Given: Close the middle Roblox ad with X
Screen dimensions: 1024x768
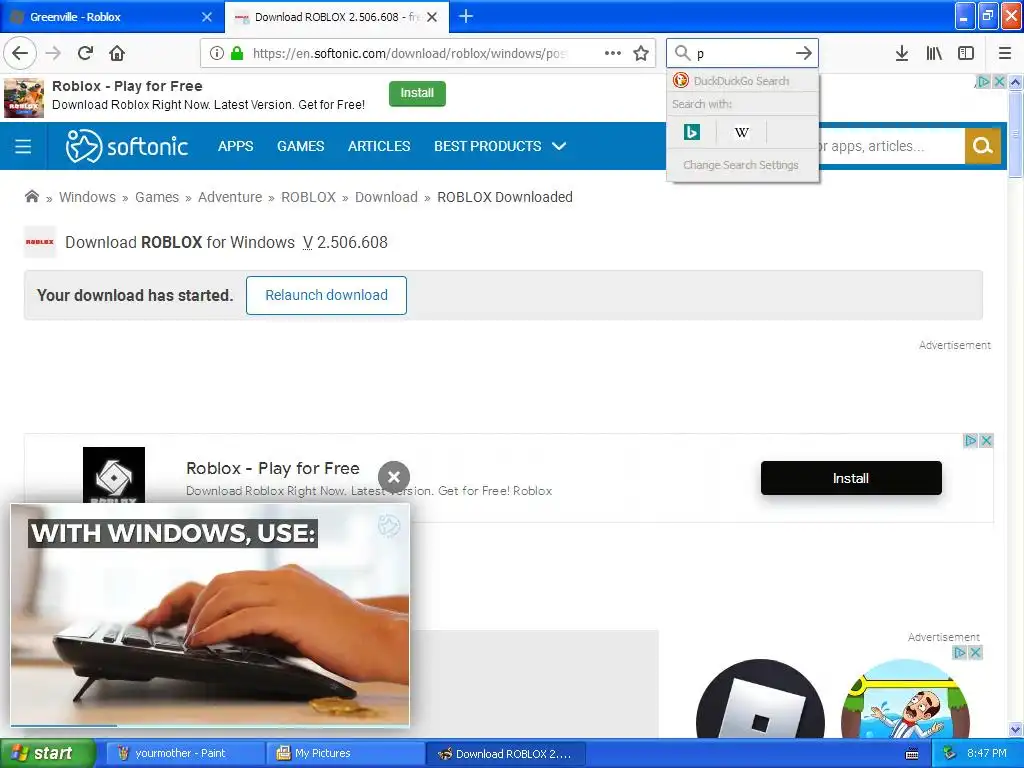Looking at the screenshot, I should 986,441.
